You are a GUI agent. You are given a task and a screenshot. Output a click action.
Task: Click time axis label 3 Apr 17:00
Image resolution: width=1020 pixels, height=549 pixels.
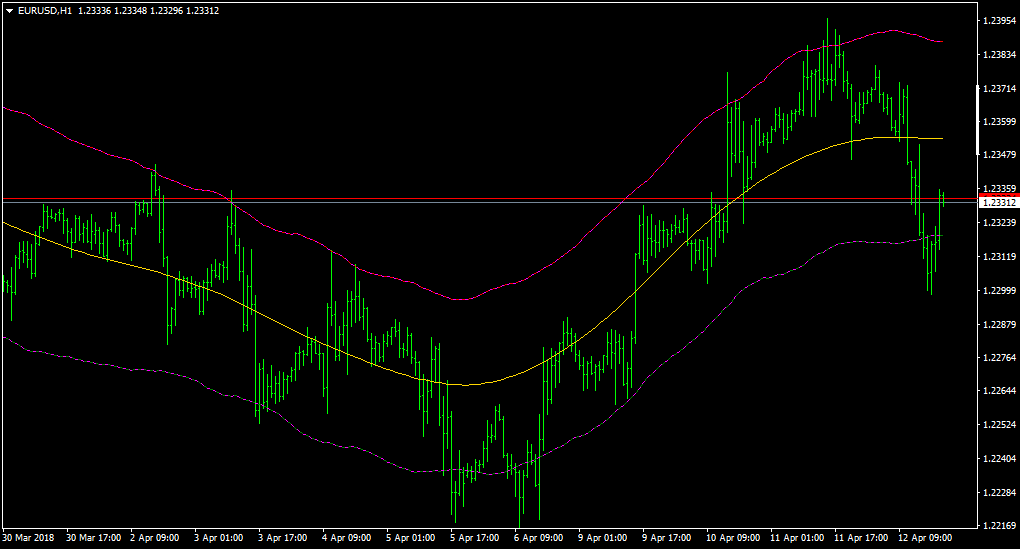(282, 538)
